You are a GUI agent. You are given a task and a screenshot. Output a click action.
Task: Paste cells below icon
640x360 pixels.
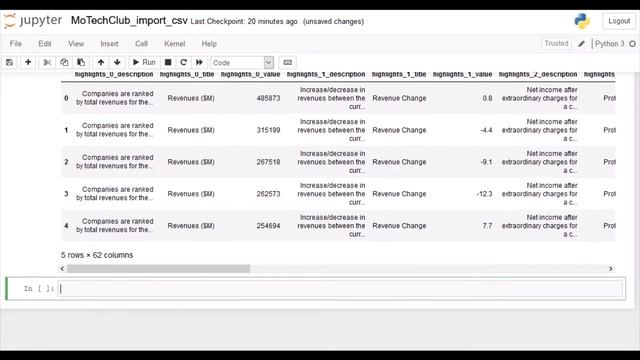[x=81, y=62]
